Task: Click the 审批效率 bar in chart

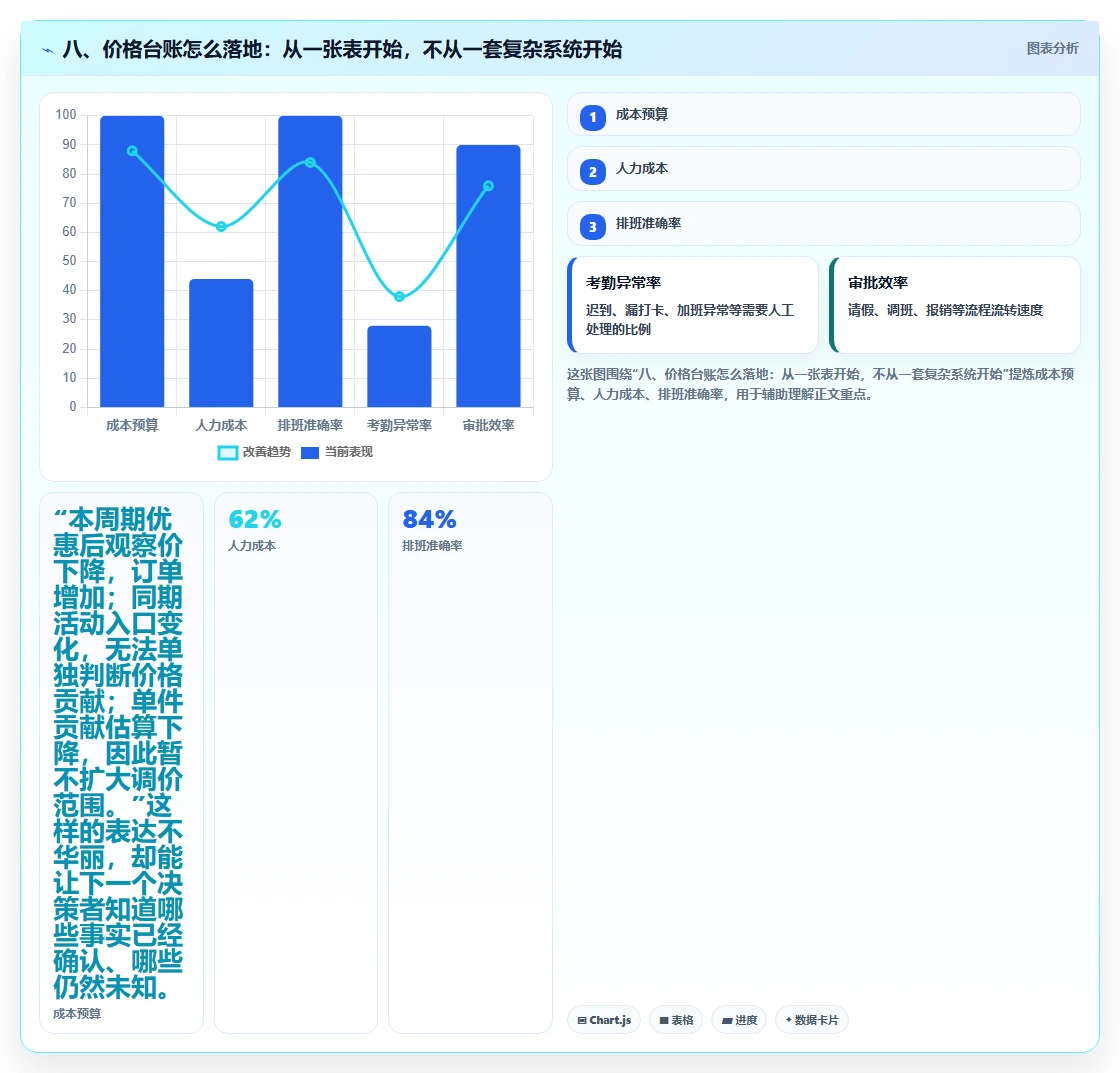Action: point(489,276)
